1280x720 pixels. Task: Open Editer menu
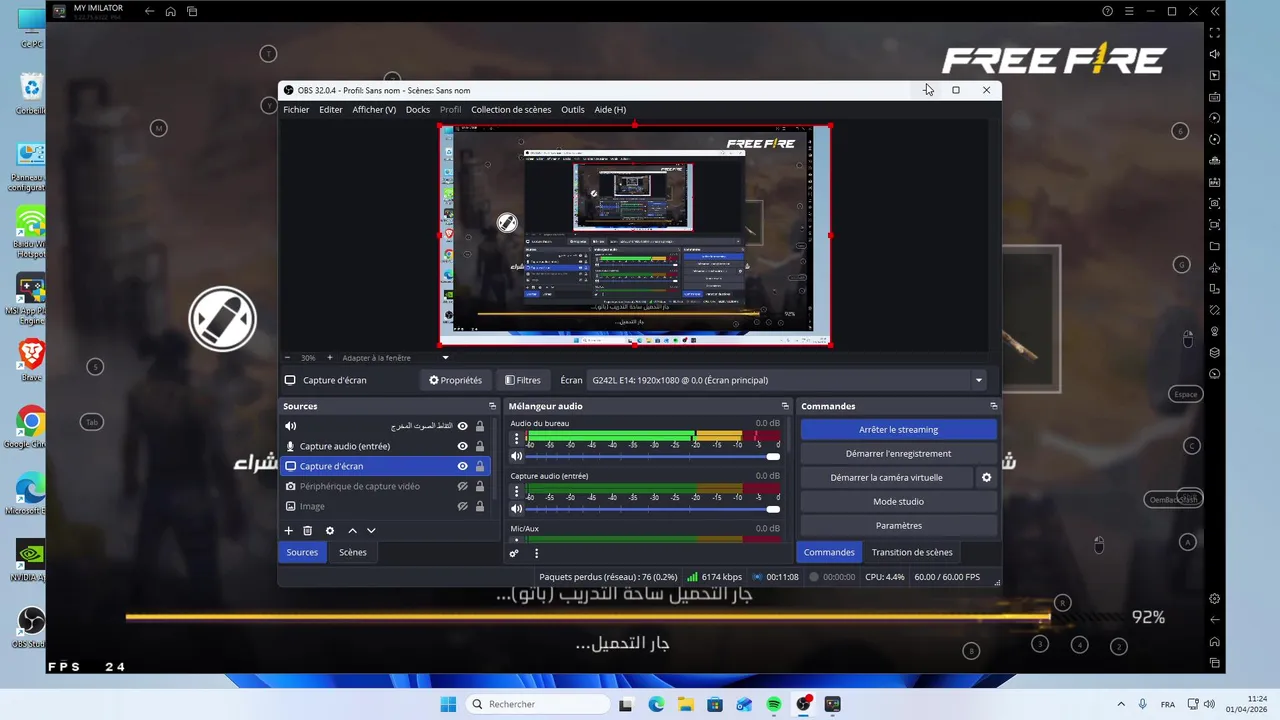331,109
